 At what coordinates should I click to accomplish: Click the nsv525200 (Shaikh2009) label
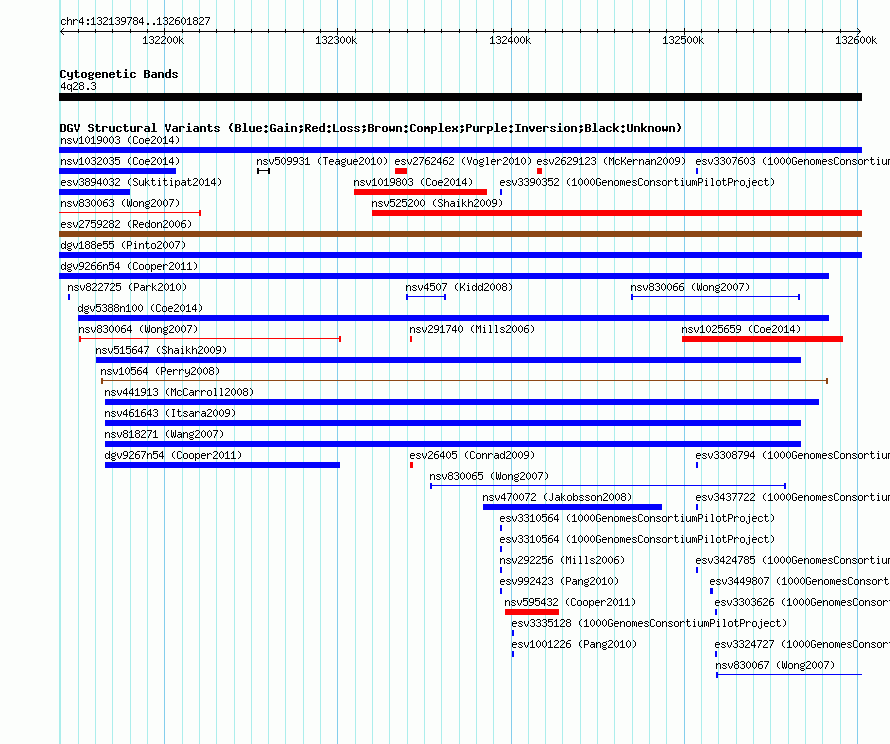[x=437, y=203]
